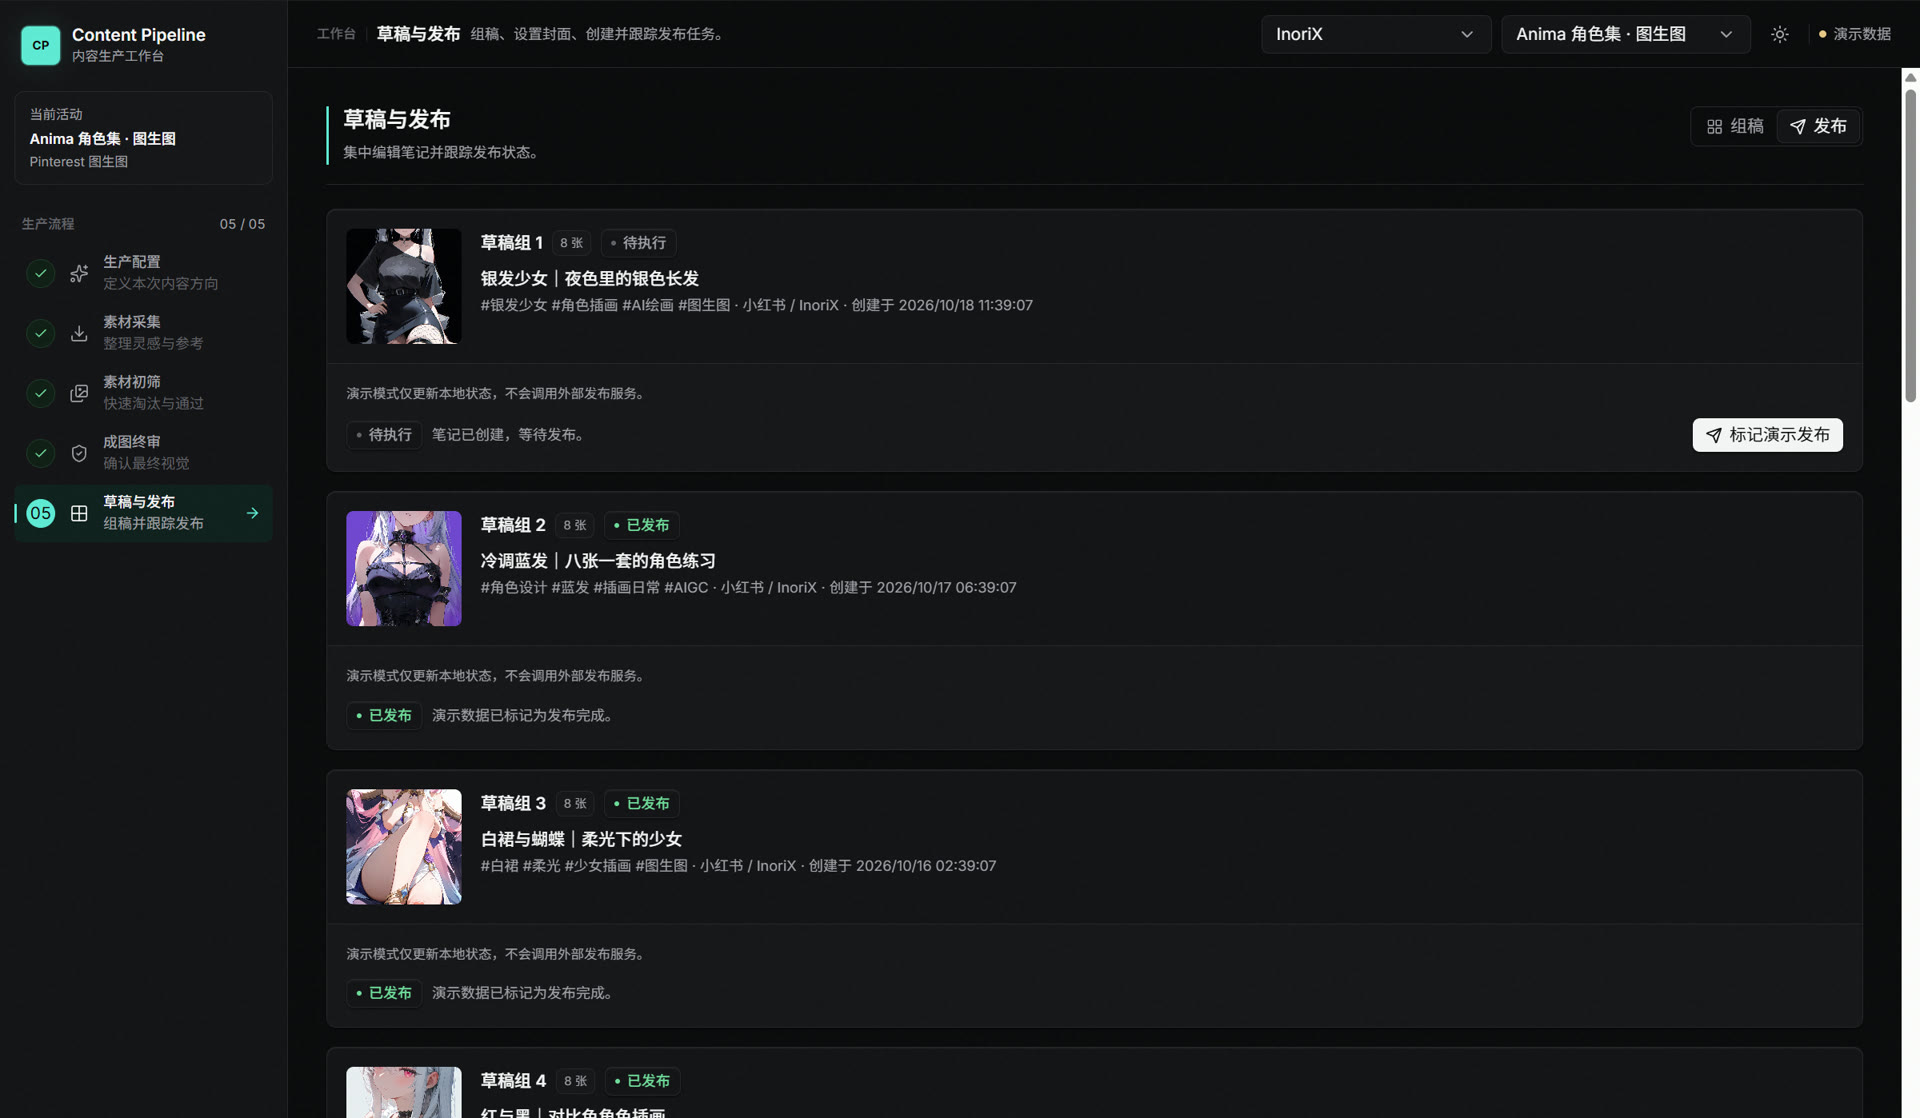1920x1118 pixels.
Task: Click the 标记演示发布 button
Action: point(1767,435)
